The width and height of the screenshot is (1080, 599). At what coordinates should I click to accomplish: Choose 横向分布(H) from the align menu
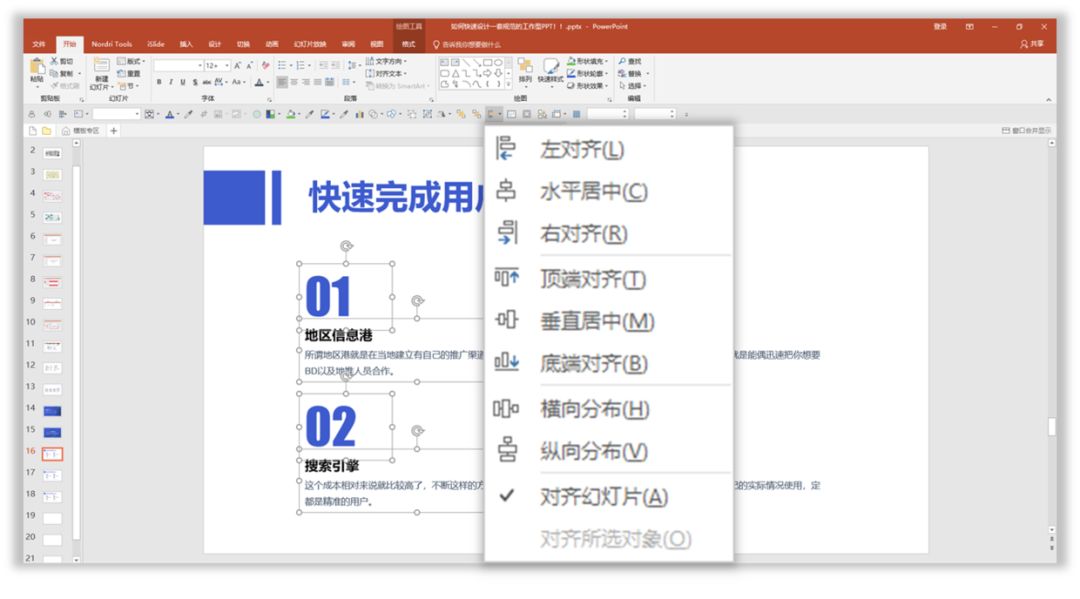(x=609, y=409)
